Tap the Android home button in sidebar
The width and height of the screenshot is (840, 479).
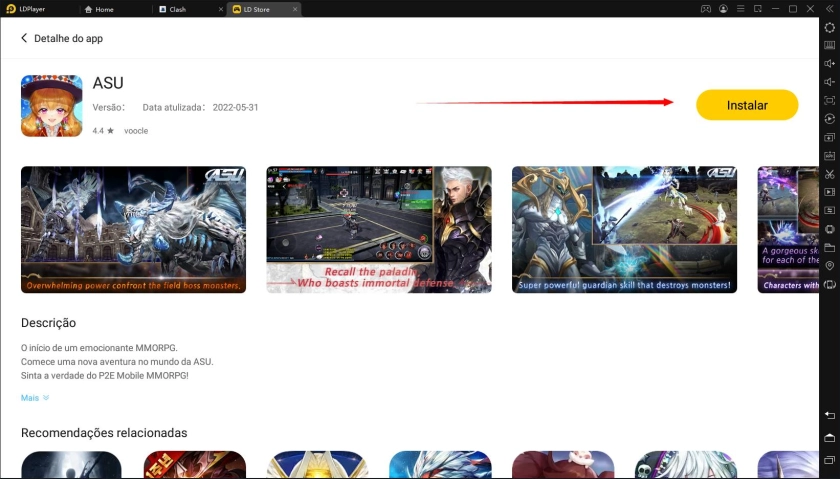pos(829,438)
